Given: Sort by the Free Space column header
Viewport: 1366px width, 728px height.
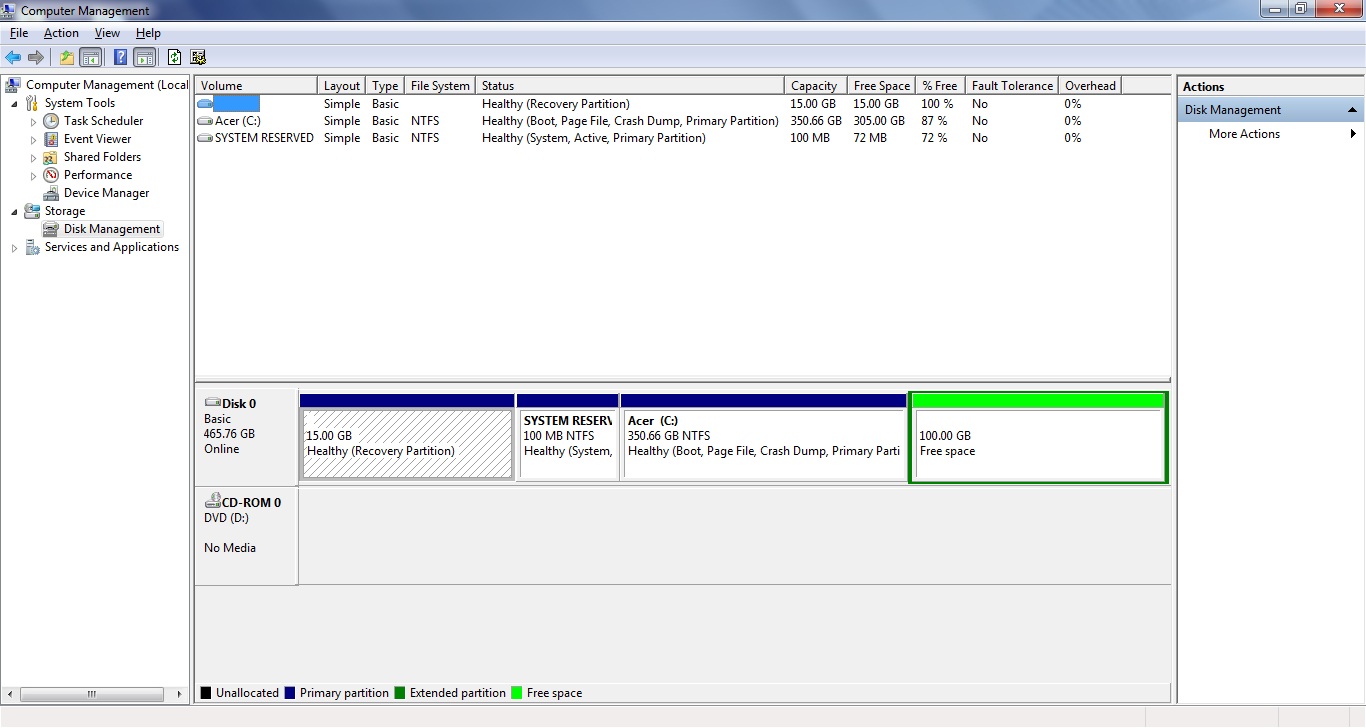Looking at the screenshot, I should [x=881, y=86].
